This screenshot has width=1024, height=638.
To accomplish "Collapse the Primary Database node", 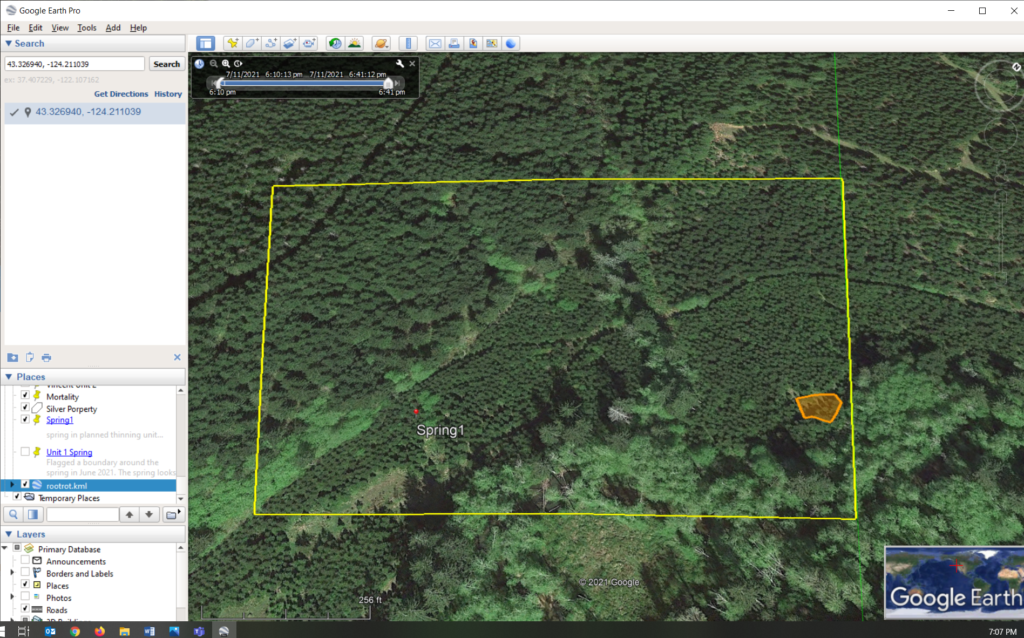I will [x=5, y=548].
